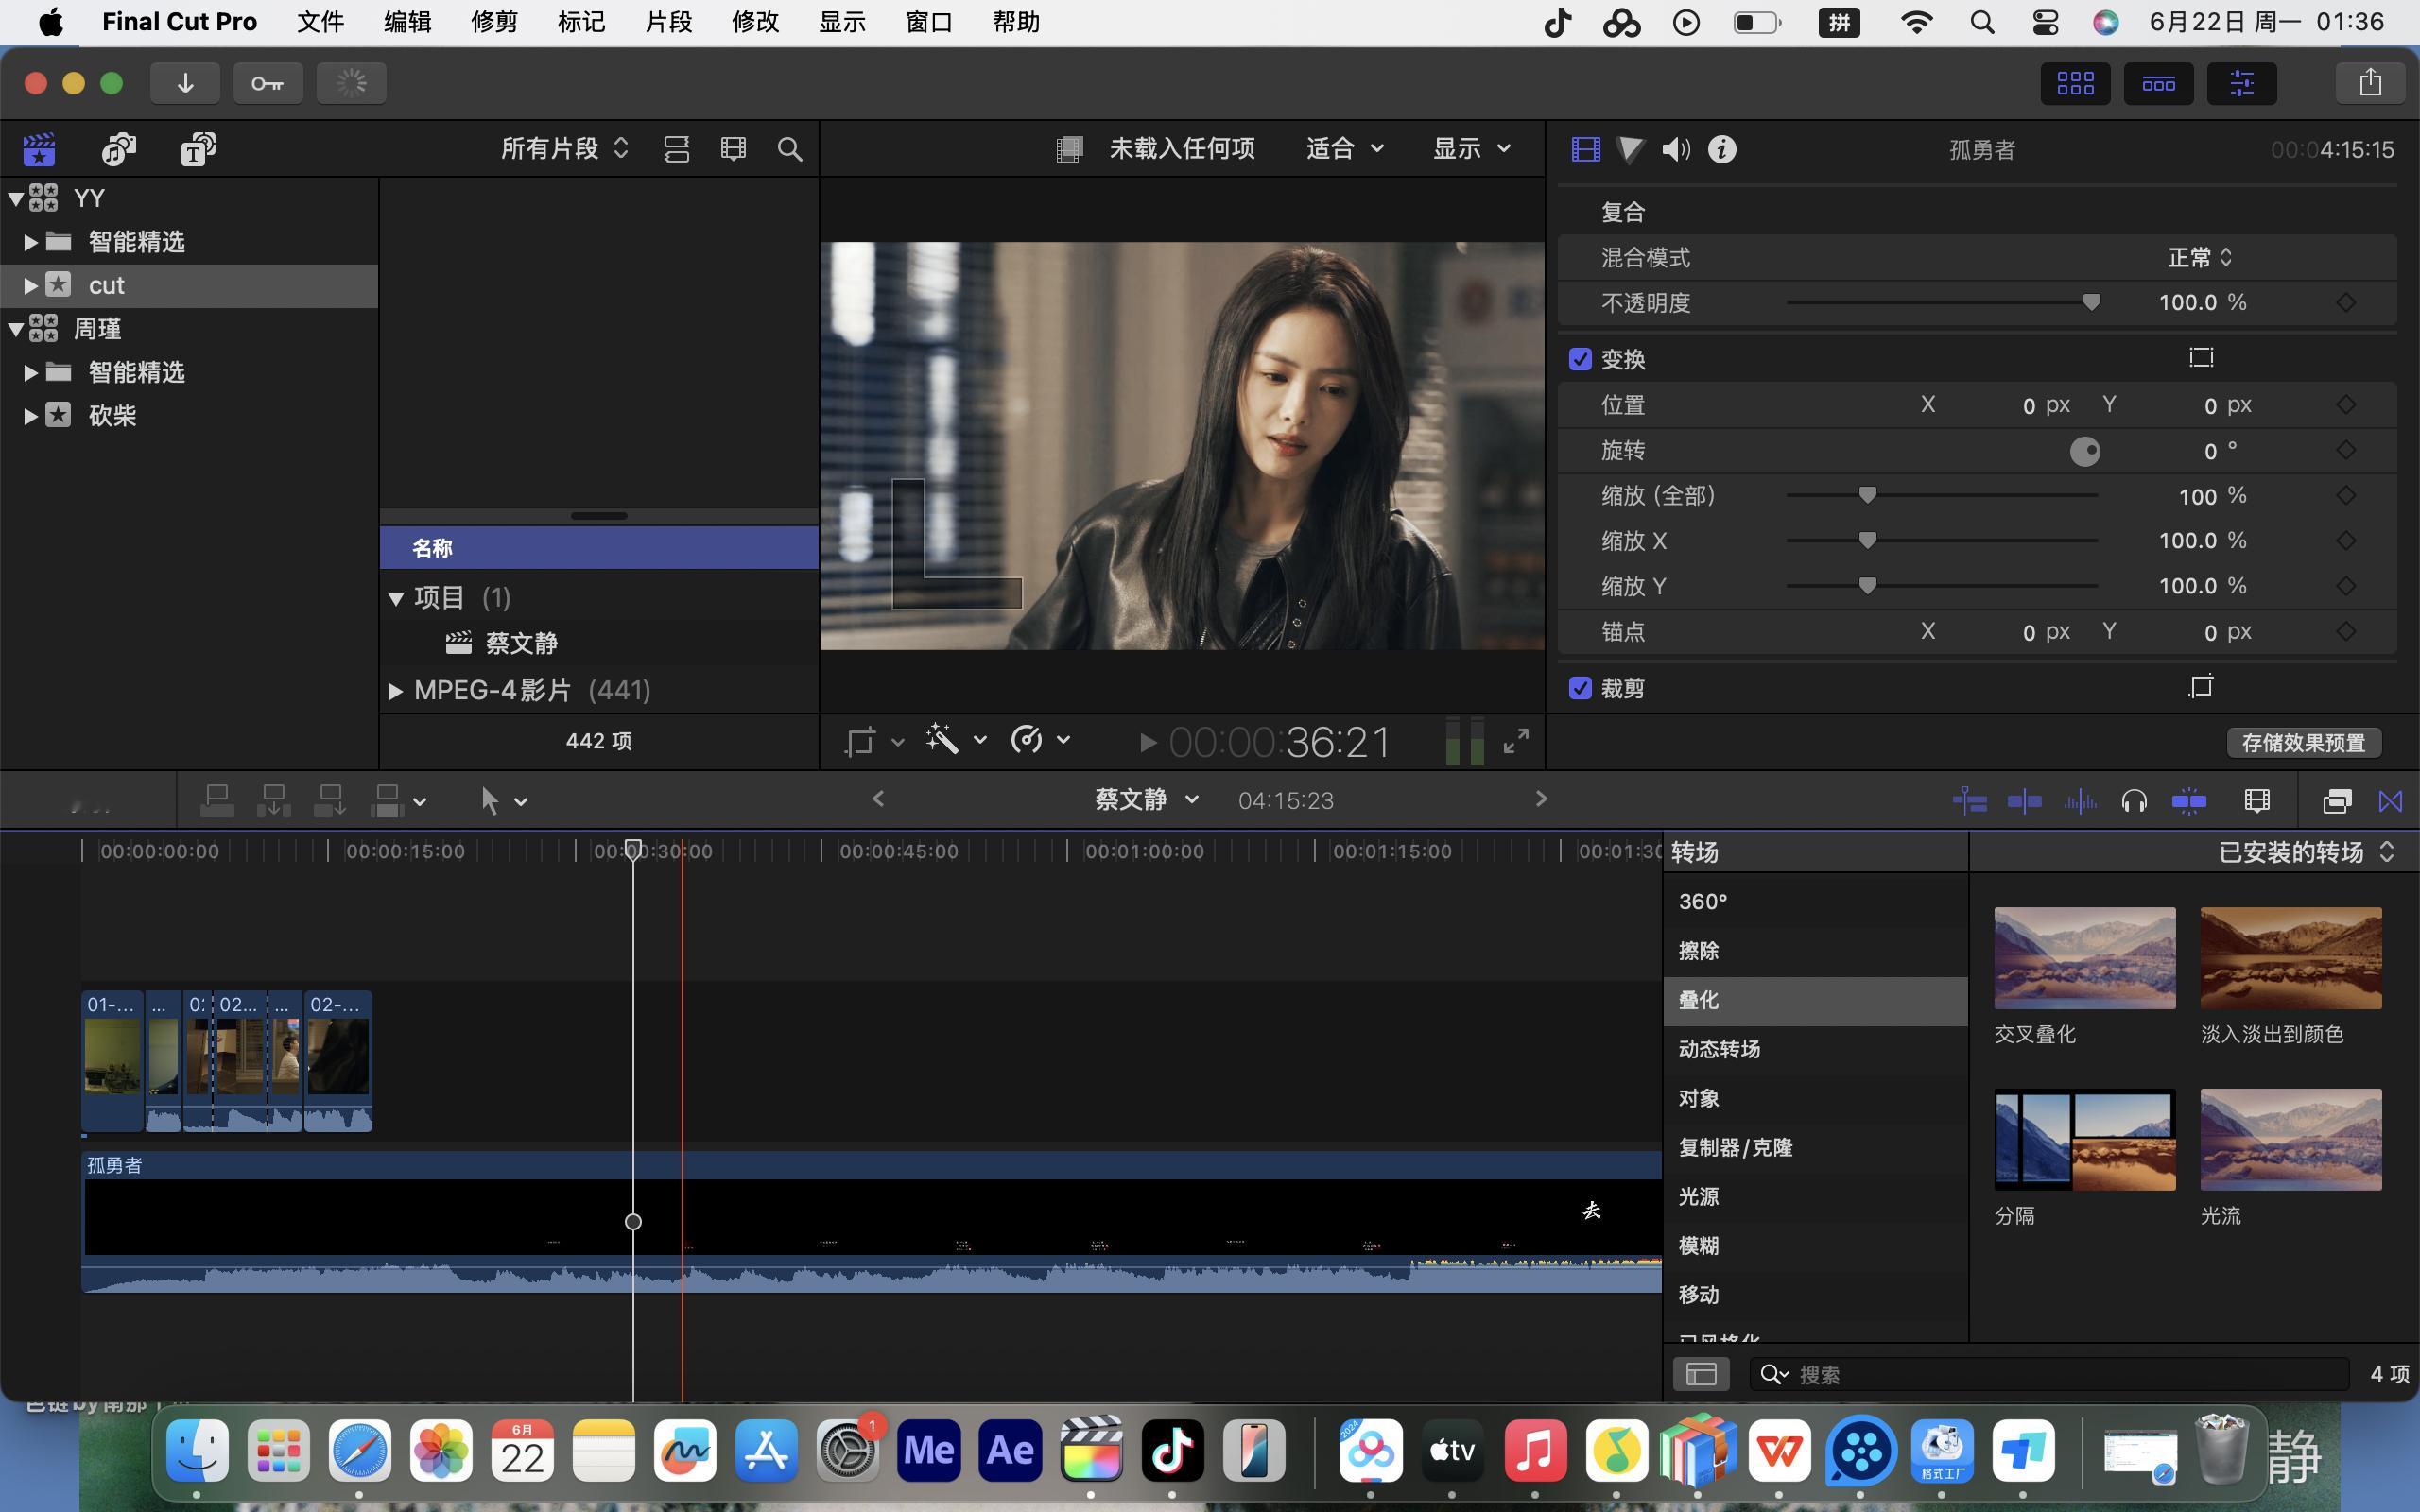Screen dimensions: 2420x1512
Task: Open the info inspector icon
Action: pyautogui.click(x=1722, y=149)
